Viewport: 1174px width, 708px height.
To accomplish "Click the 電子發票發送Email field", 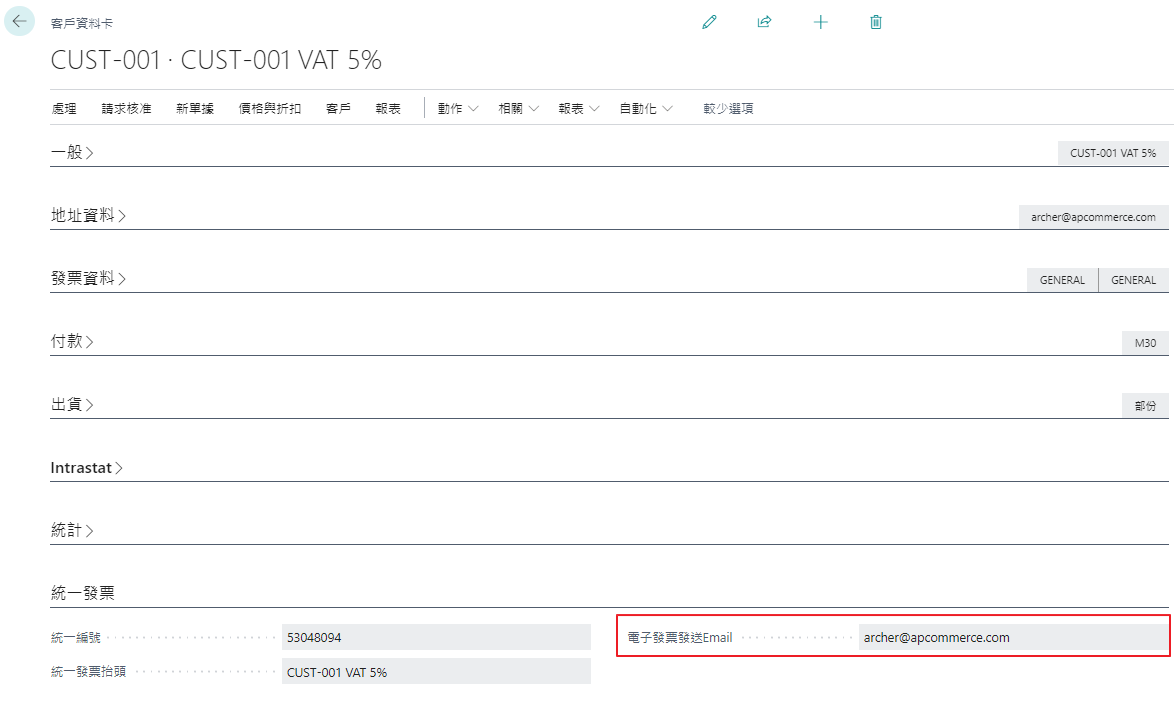I will [x=1013, y=638].
